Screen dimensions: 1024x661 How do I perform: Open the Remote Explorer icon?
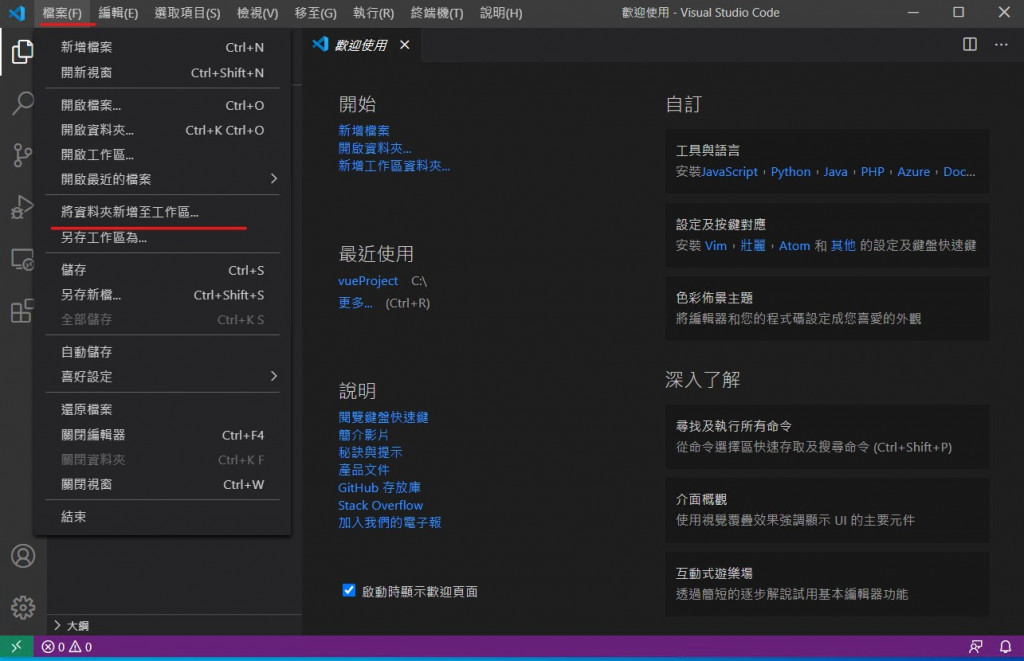pyautogui.click(x=22, y=259)
